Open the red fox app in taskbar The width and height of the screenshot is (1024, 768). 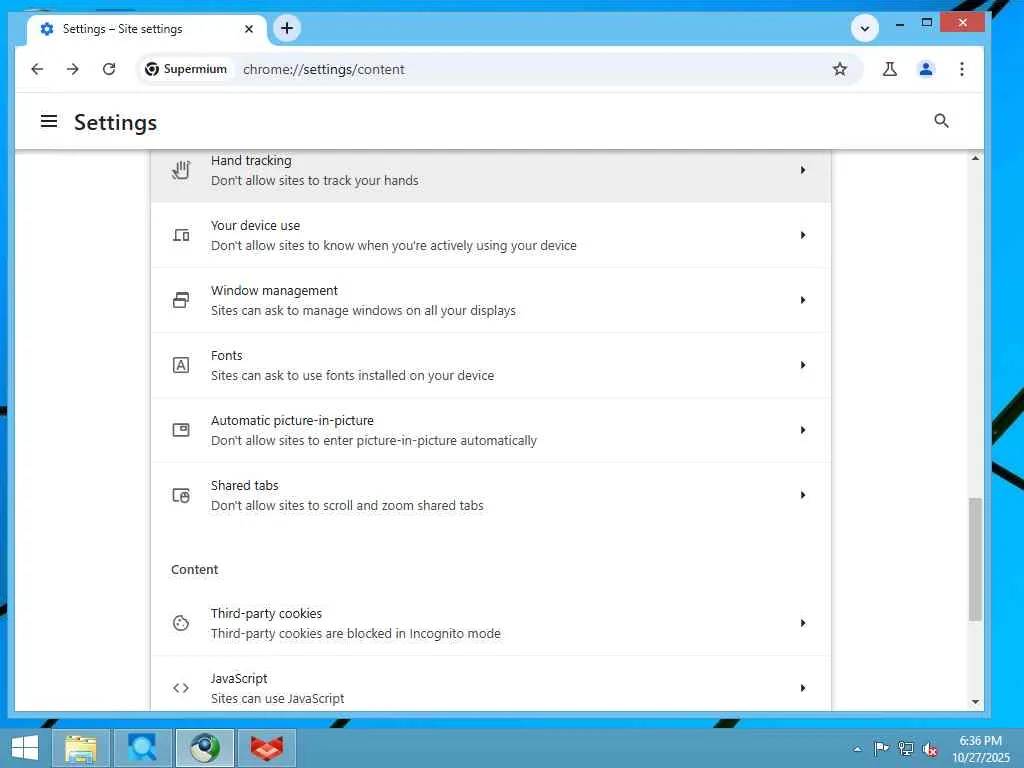pos(266,748)
